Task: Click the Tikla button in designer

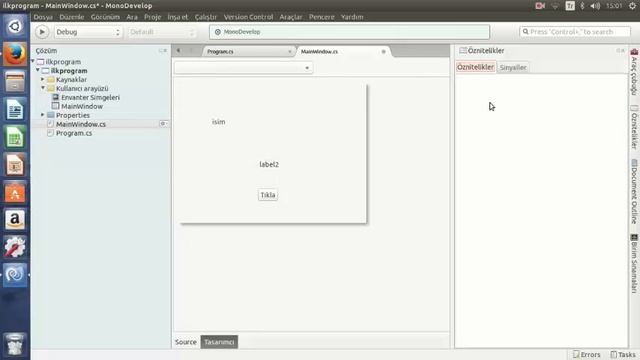Action: 268,195
